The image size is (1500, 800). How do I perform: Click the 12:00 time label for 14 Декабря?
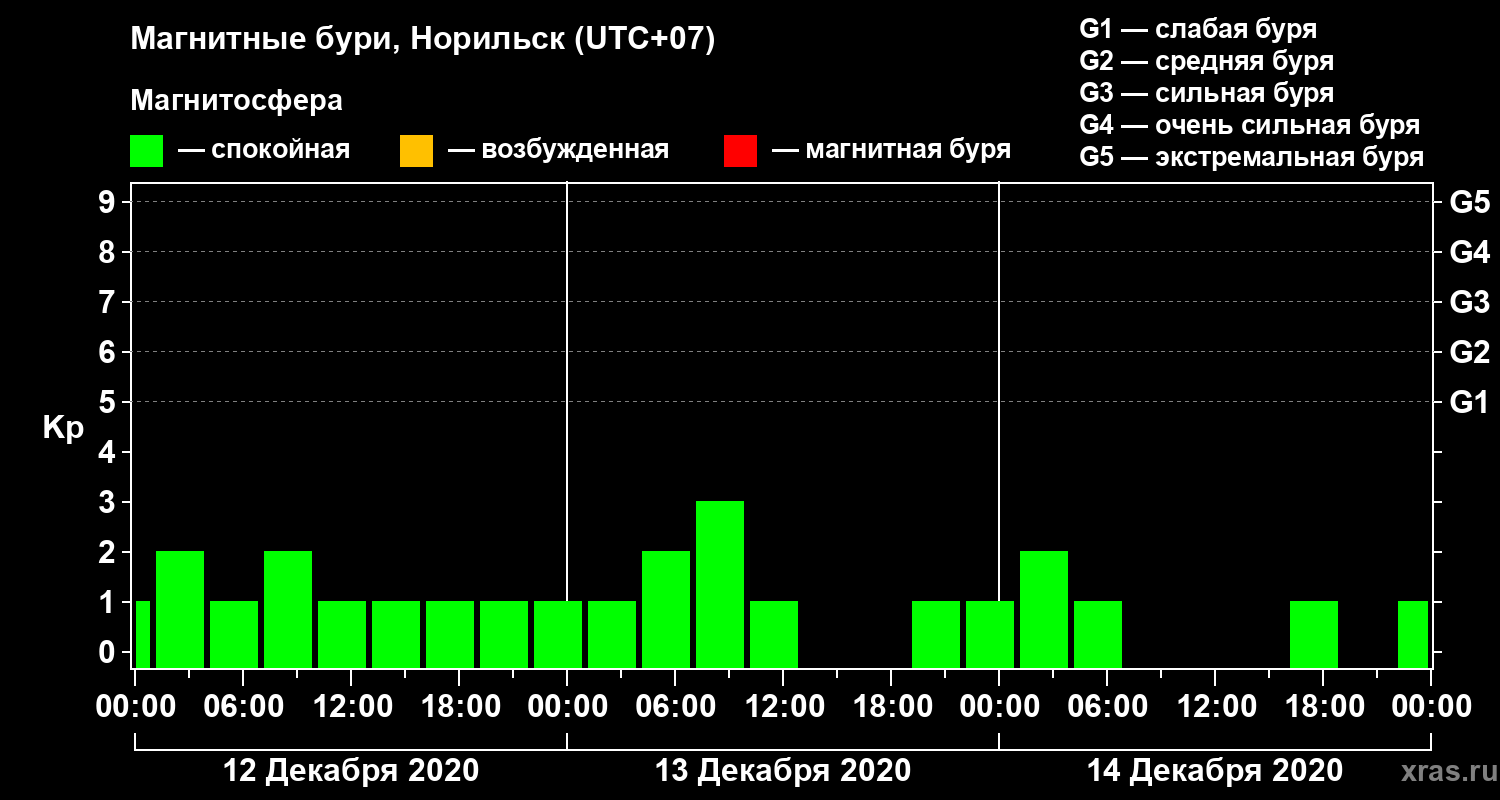[1215, 706]
